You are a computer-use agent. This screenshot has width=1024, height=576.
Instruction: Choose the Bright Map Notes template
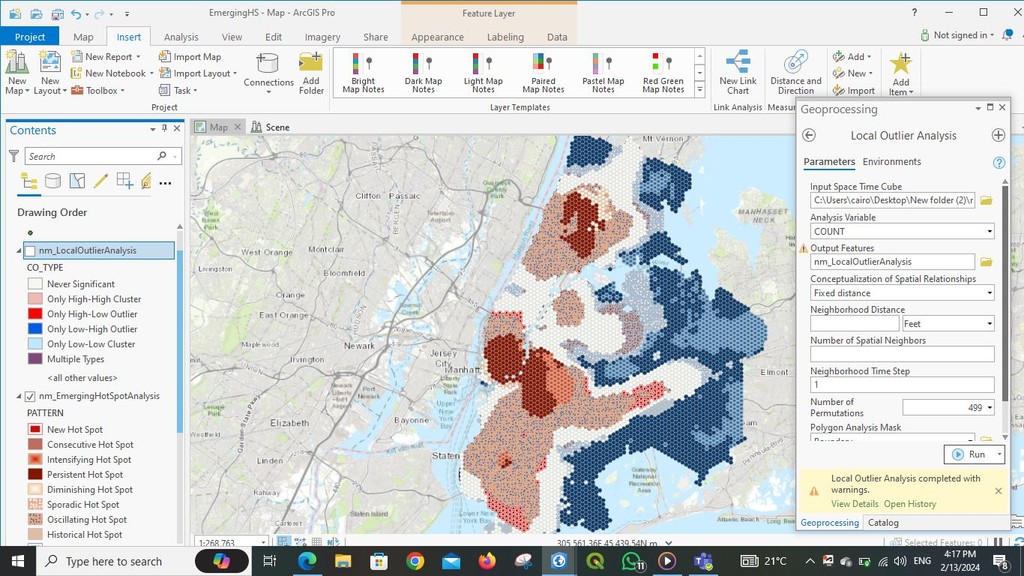click(363, 72)
